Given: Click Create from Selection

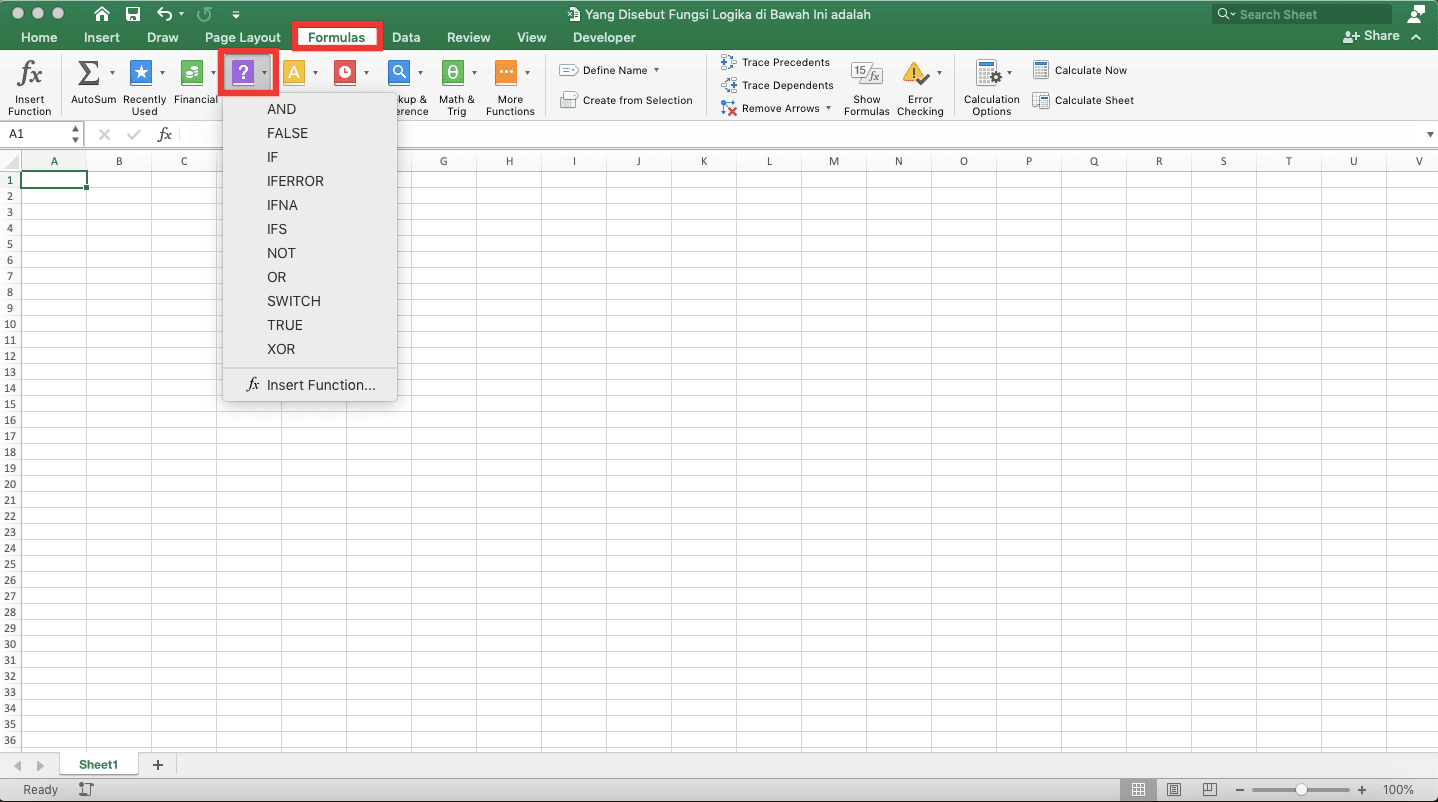Looking at the screenshot, I should [x=626, y=100].
